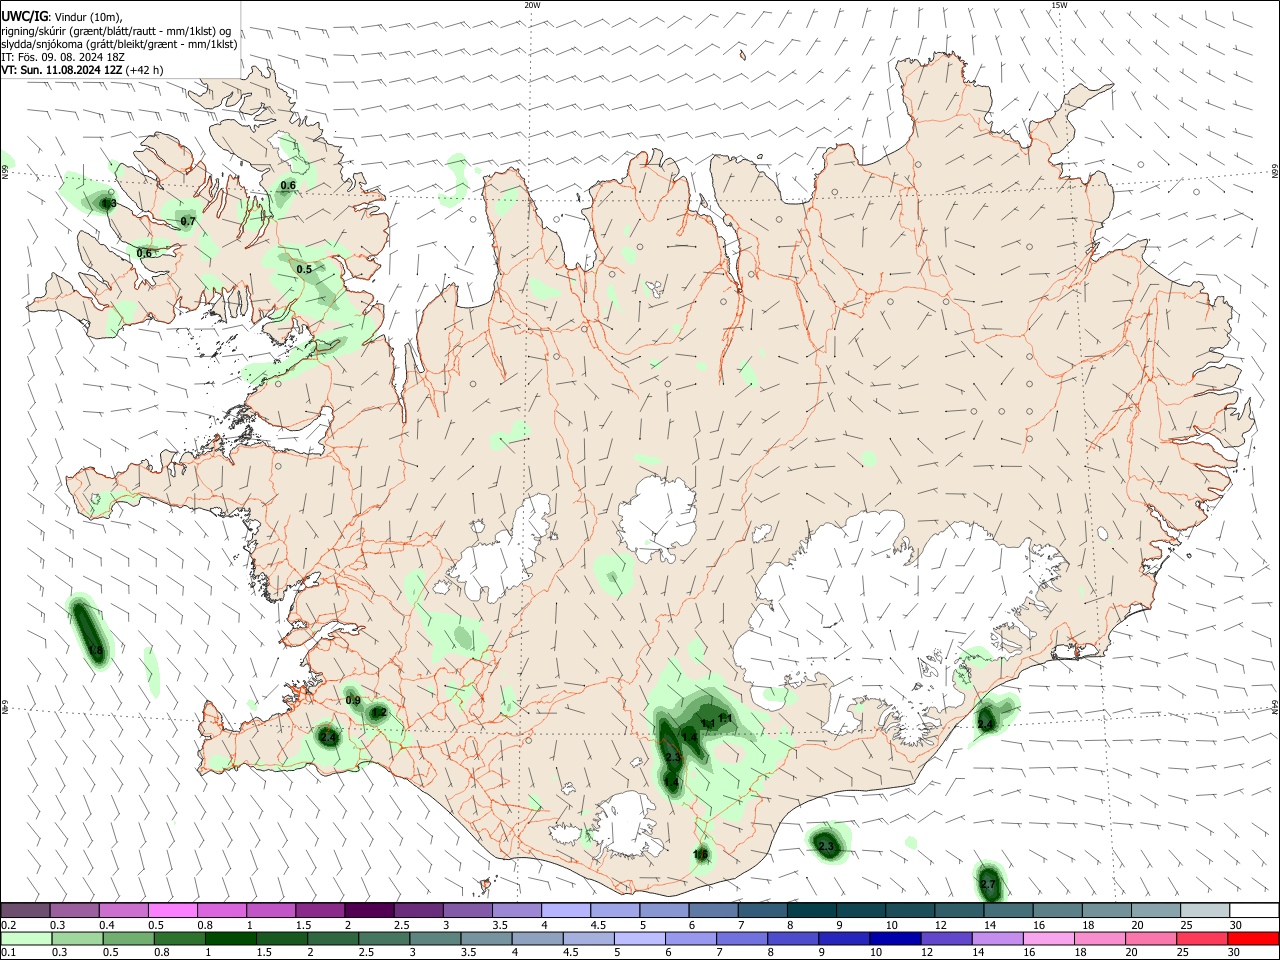Screen dimensions: 1280x960
Task: Click the 0.4 label in the upper legend row
Action: pyautogui.click(x=107, y=924)
